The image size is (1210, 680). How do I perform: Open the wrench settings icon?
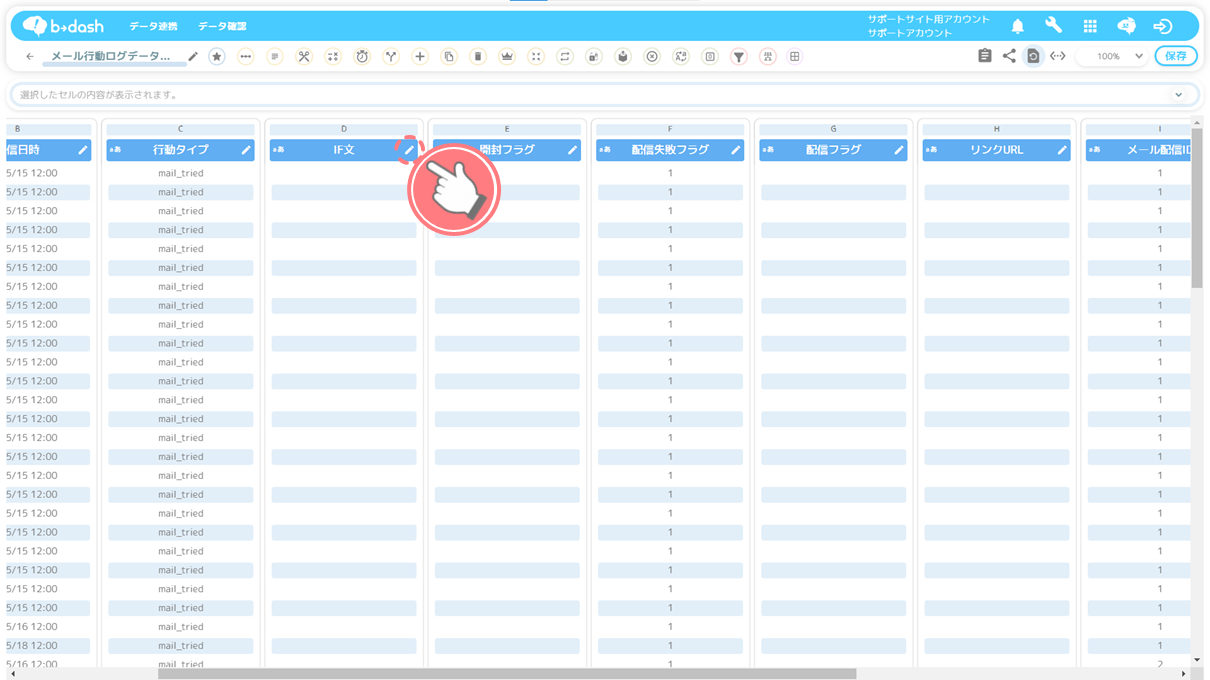(1054, 26)
